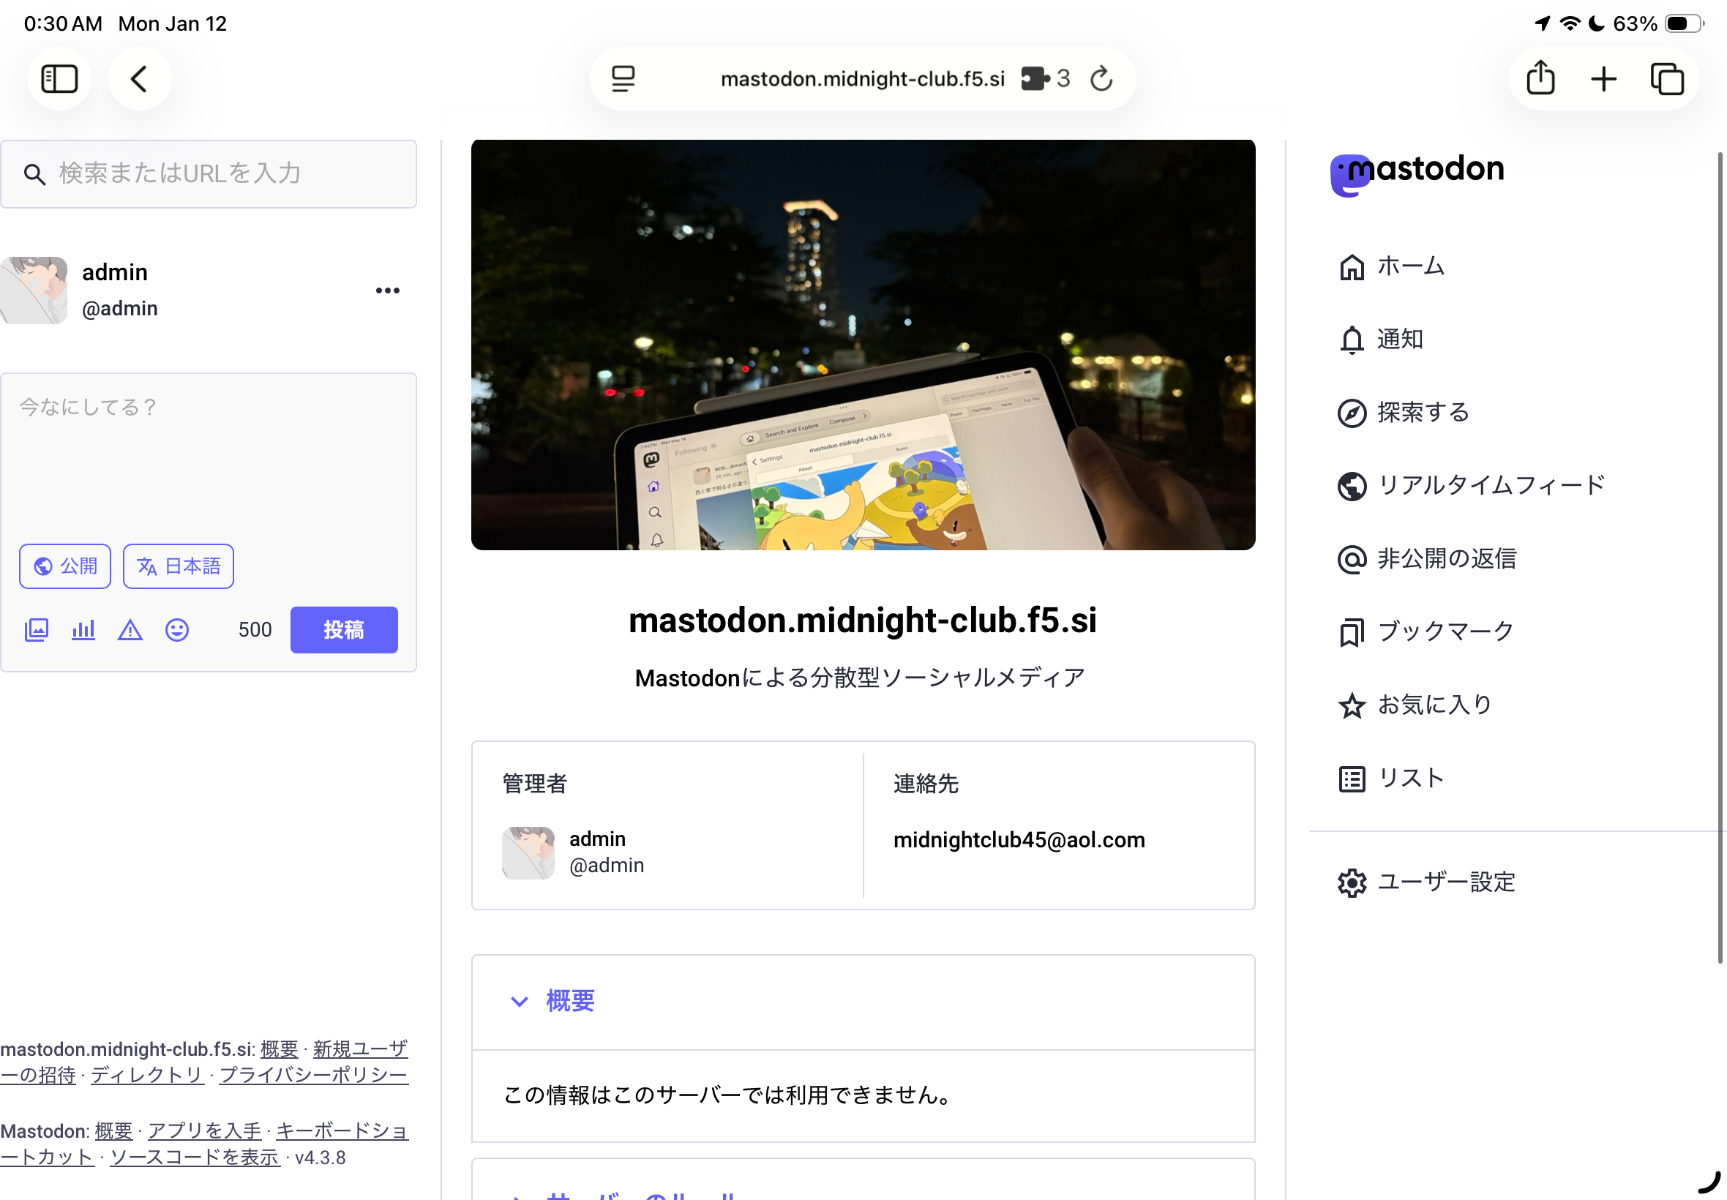1727x1200 pixels.
Task: Tap the Safari share icon
Action: click(1540, 79)
